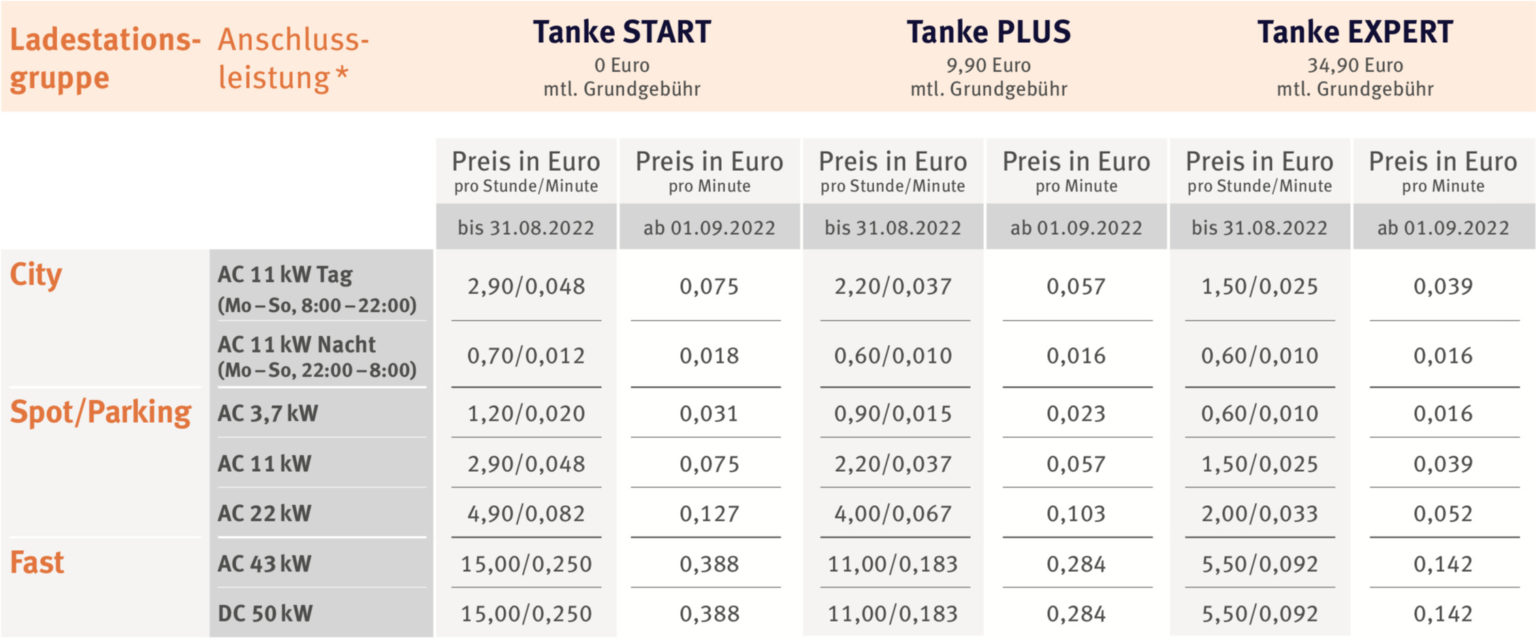Select the "Tanke PLUS" tariff heading
Screen dimensions: 1536x640
point(988,32)
